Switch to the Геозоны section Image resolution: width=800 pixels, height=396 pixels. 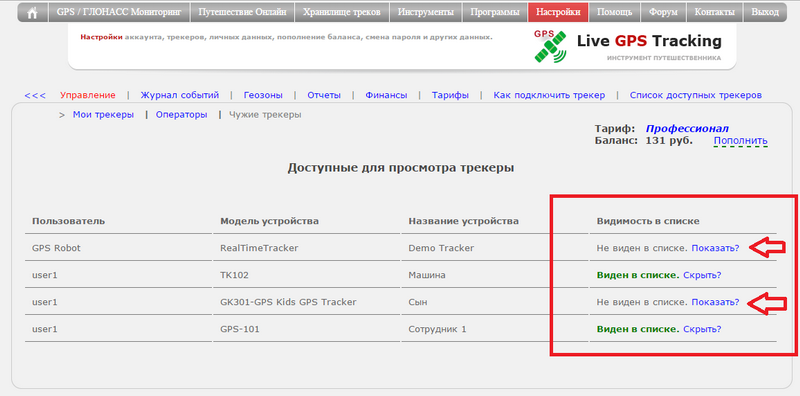(x=263, y=95)
